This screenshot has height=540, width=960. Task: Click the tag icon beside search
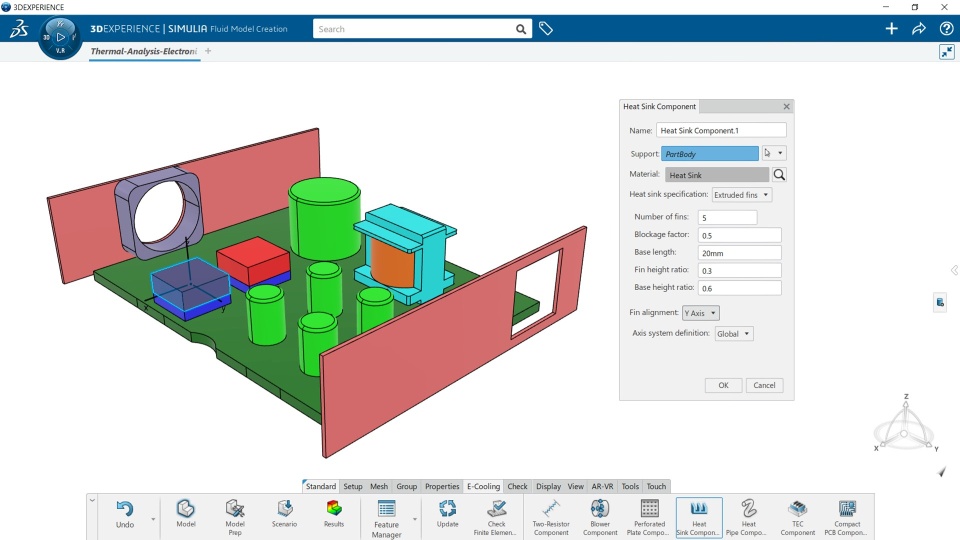[546, 28]
